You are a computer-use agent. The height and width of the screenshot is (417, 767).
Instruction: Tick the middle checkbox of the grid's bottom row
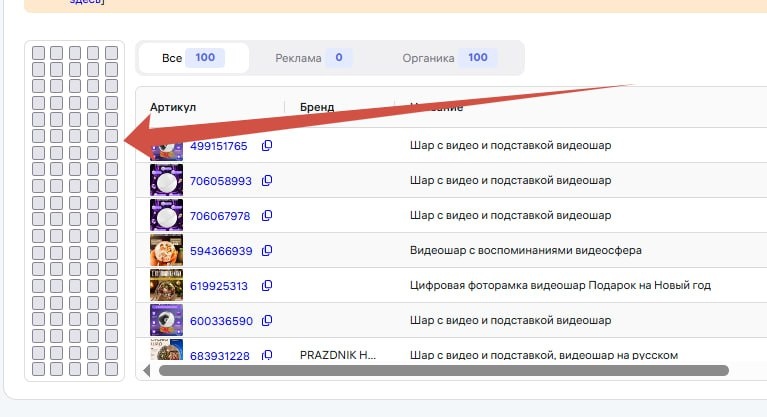click(x=75, y=369)
